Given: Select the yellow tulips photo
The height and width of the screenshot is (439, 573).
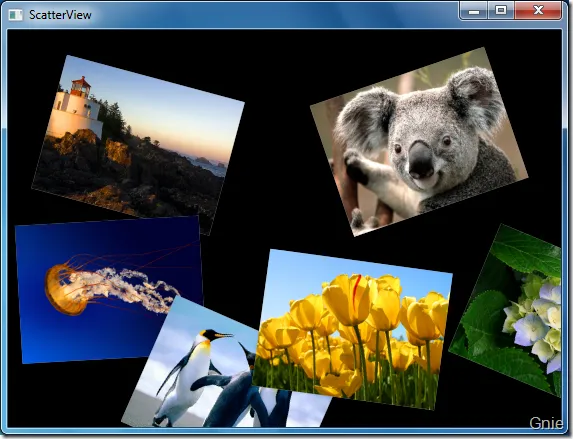Looking at the screenshot, I should coord(352,329).
